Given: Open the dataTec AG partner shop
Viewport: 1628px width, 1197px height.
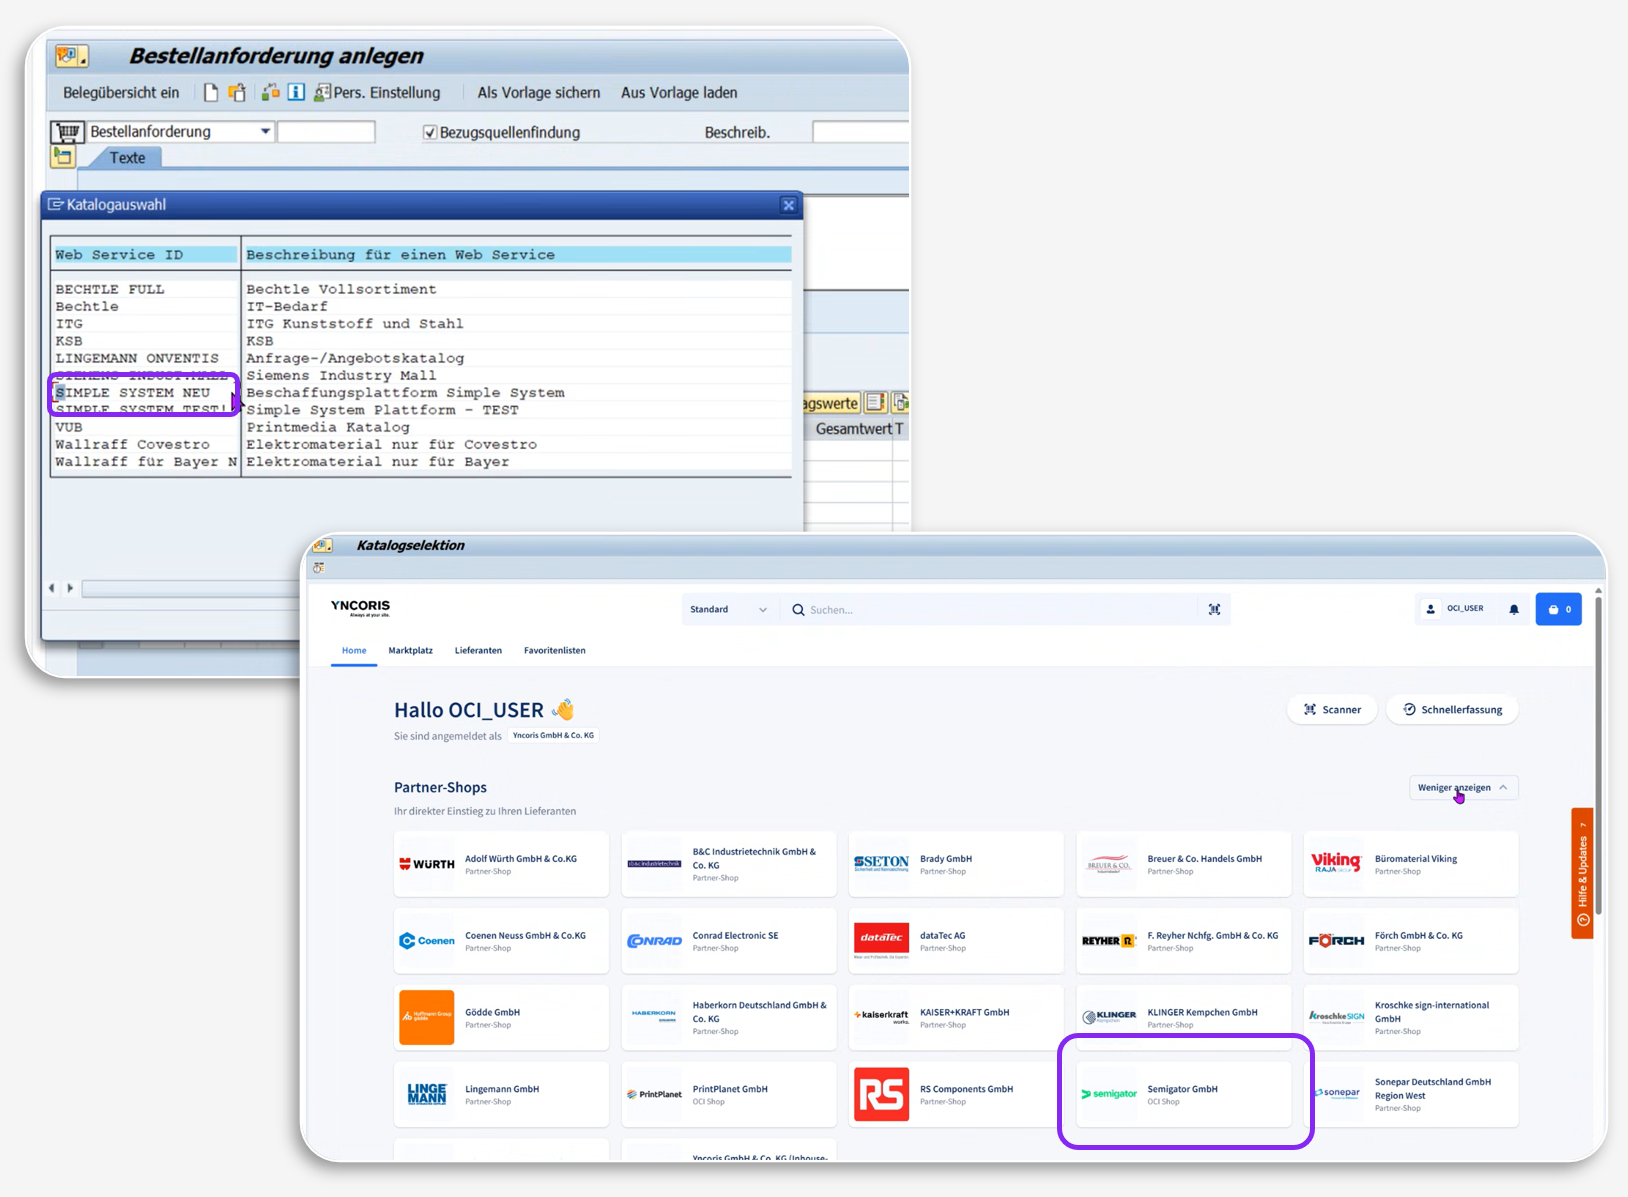Looking at the screenshot, I should click(x=956, y=941).
